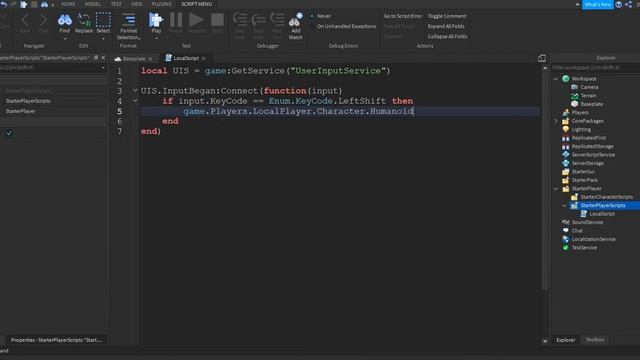Start the game with Play icon
Viewport: 640px width, 360px height.
pos(156,20)
